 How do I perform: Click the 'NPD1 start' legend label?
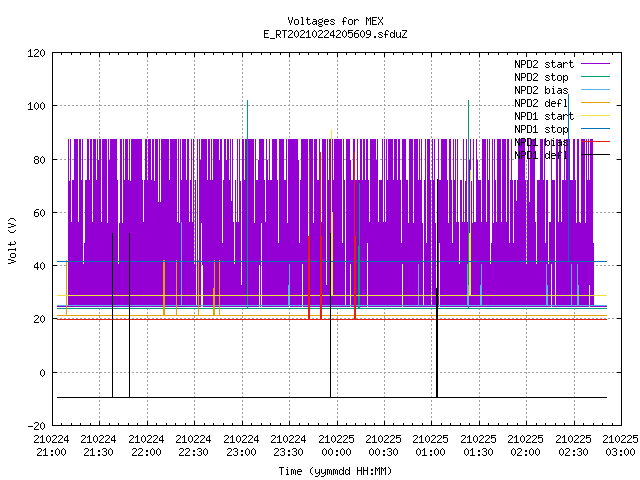(544, 116)
